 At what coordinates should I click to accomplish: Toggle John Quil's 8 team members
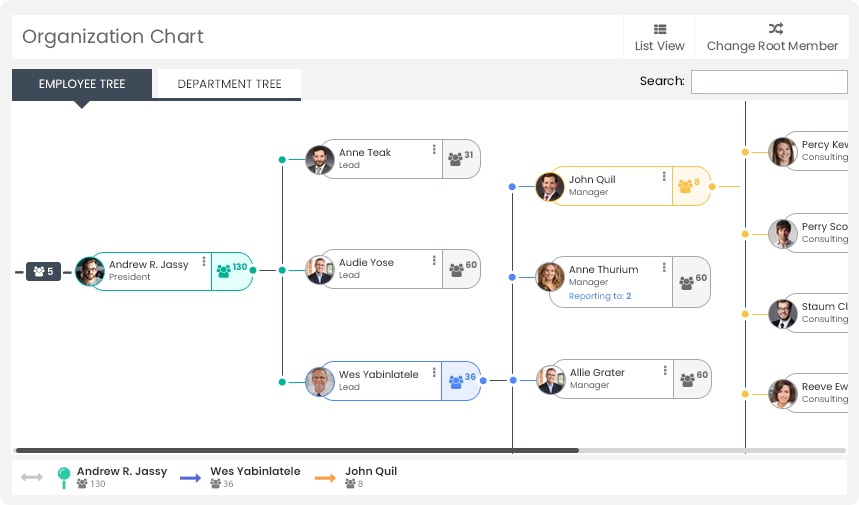691,186
